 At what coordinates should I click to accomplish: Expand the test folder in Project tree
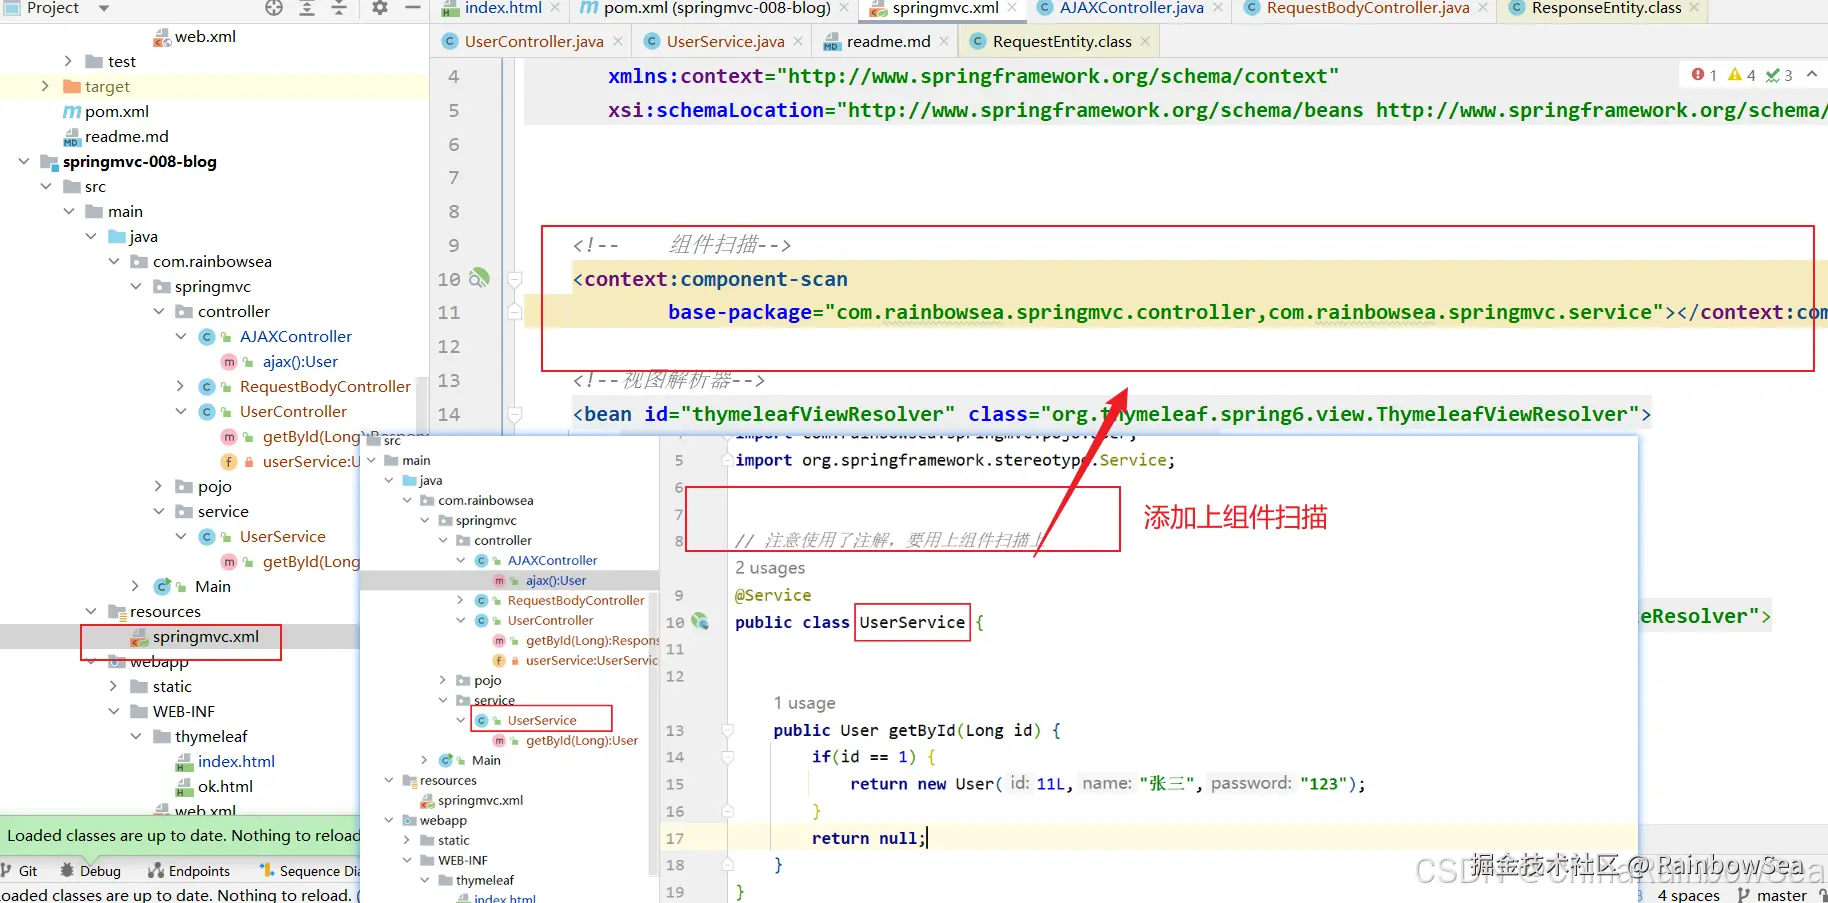pyautogui.click(x=68, y=61)
